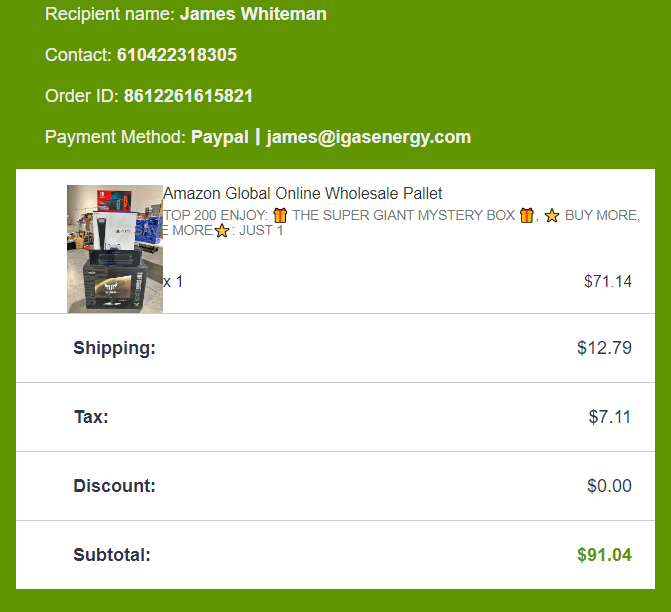
Task: Click the Order ID number 8612261615821
Action: coord(188,96)
